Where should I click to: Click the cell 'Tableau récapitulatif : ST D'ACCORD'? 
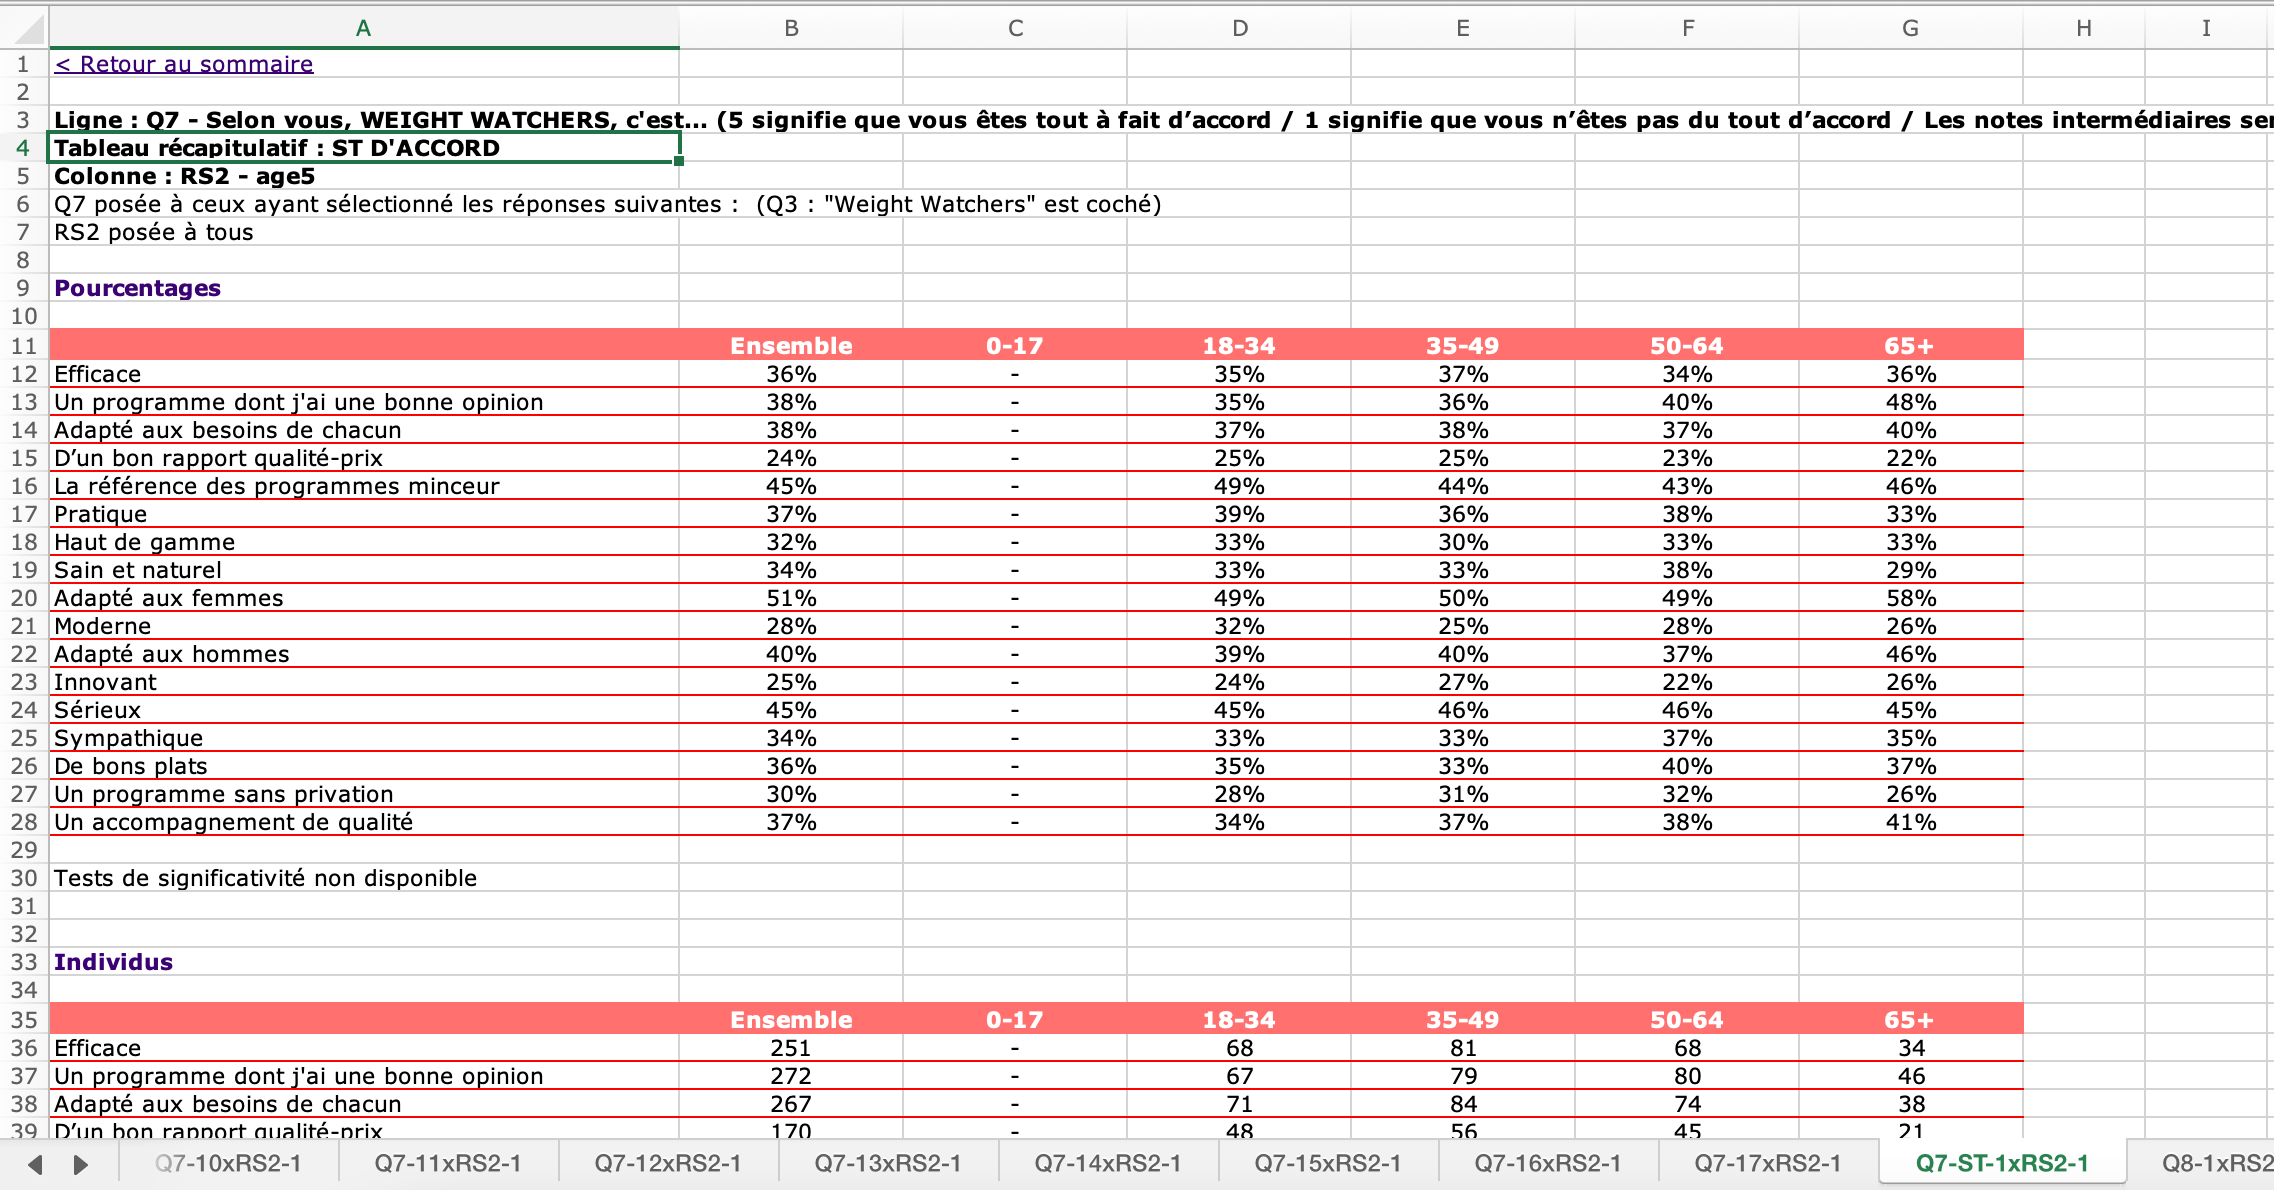pyautogui.click(x=364, y=148)
